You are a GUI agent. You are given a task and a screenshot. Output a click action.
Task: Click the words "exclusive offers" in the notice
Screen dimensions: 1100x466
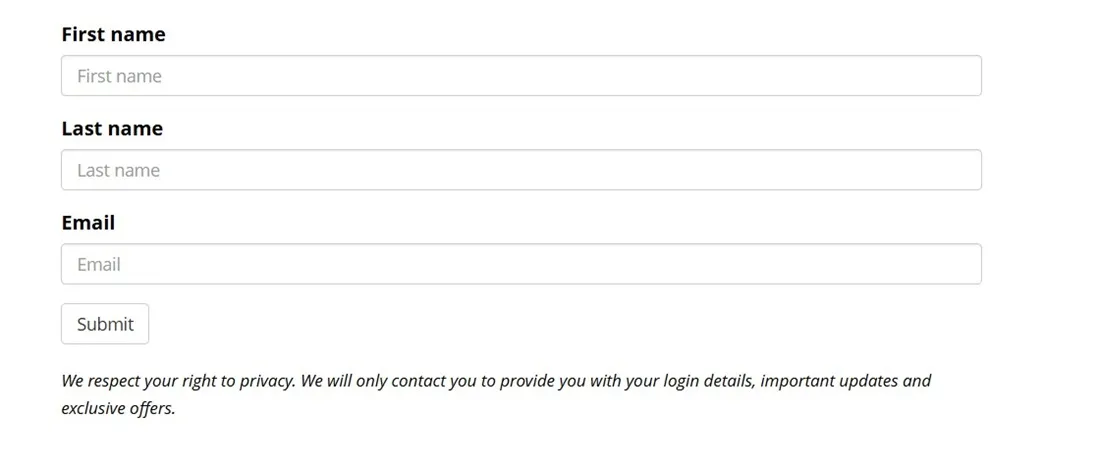point(118,408)
